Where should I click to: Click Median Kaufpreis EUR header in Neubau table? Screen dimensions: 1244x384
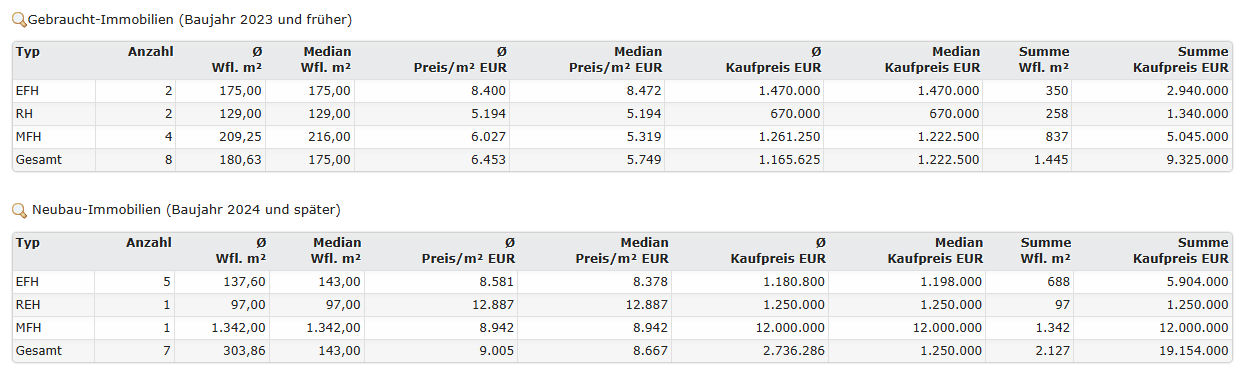934,251
